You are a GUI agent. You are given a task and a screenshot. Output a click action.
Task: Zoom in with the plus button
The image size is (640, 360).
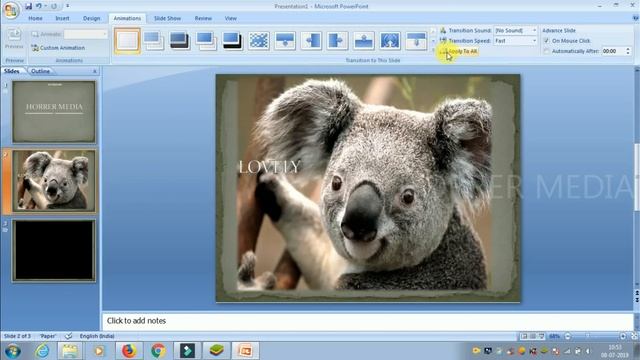pyautogui.click(x=623, y=336)
